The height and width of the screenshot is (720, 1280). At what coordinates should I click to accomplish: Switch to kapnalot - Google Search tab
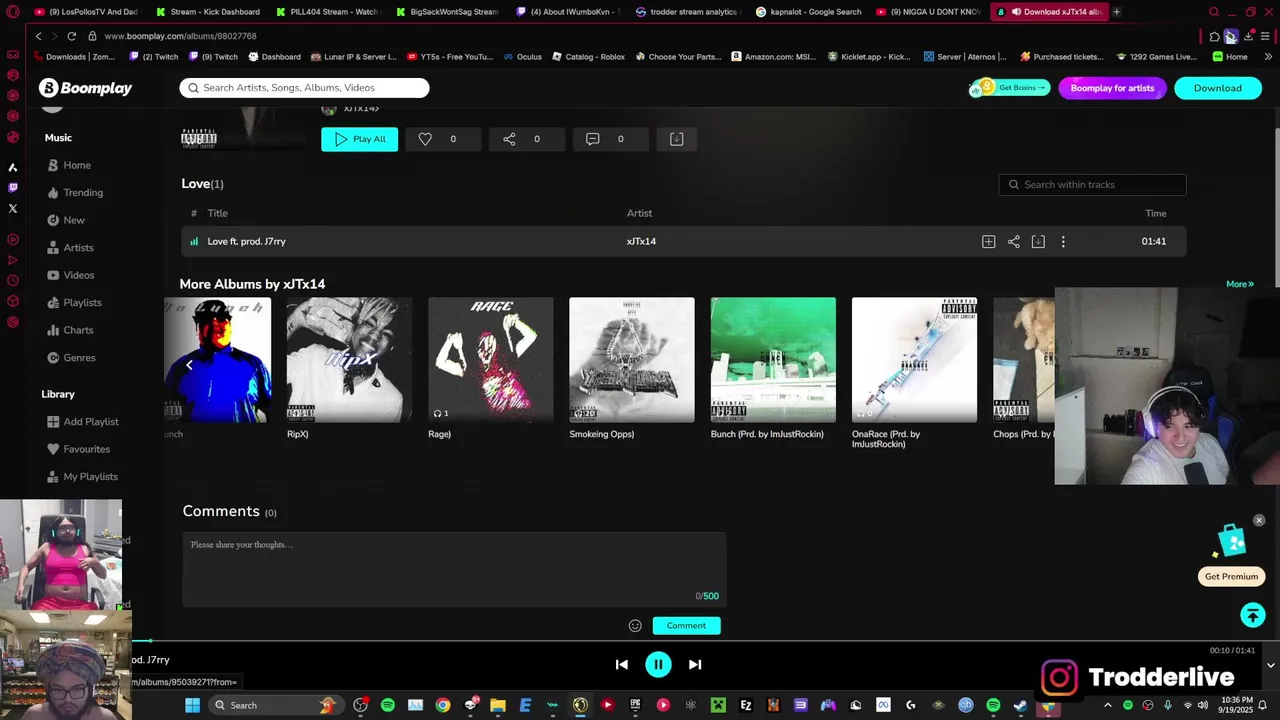808,12
